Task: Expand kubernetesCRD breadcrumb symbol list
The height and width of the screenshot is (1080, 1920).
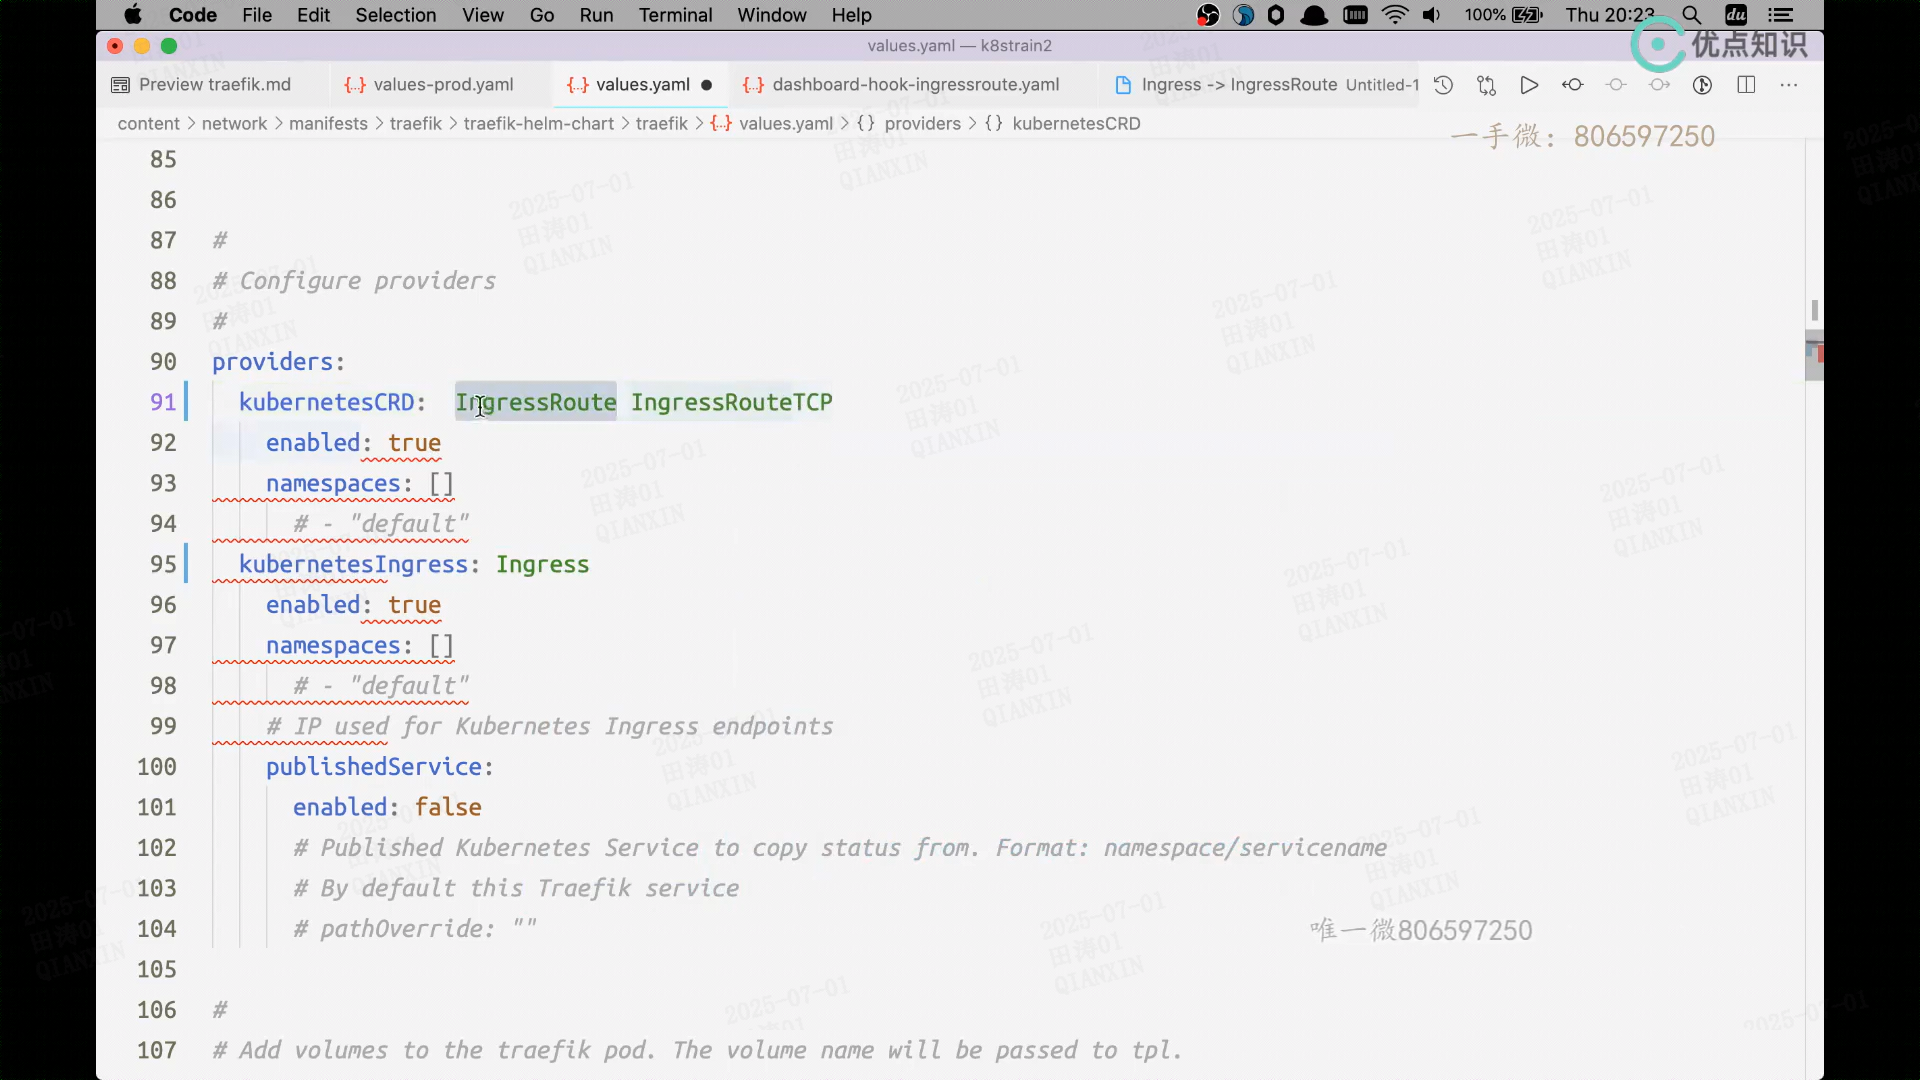Action: point(1075,124)
